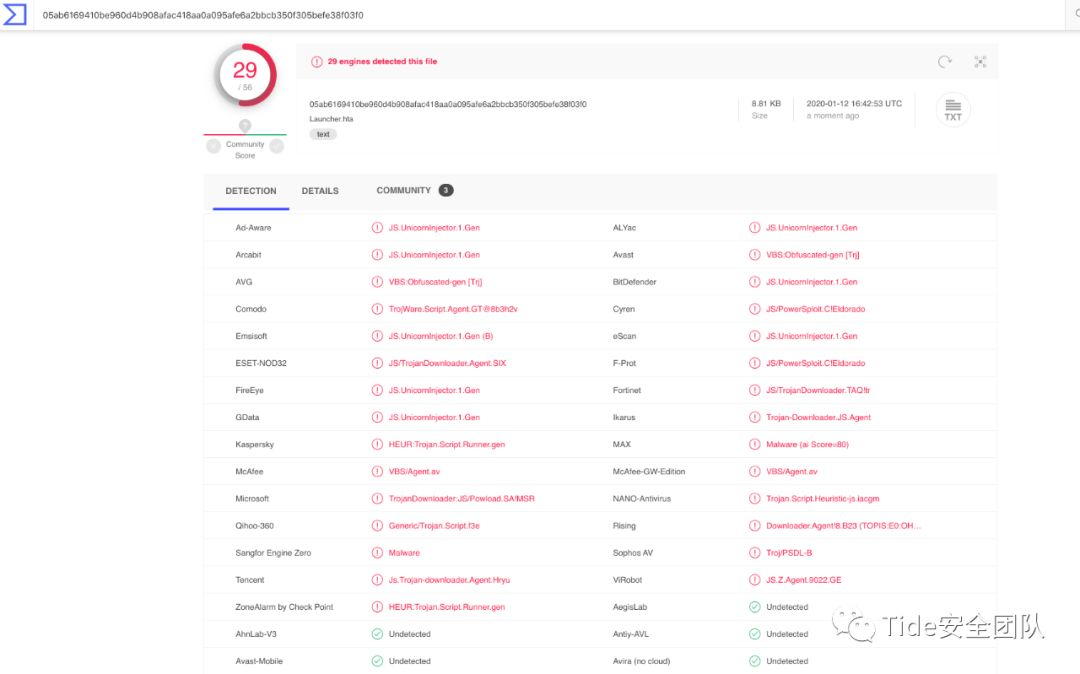Click the 'text' tag chip
The image size is (1080, 674).
[x=323, y=134]
